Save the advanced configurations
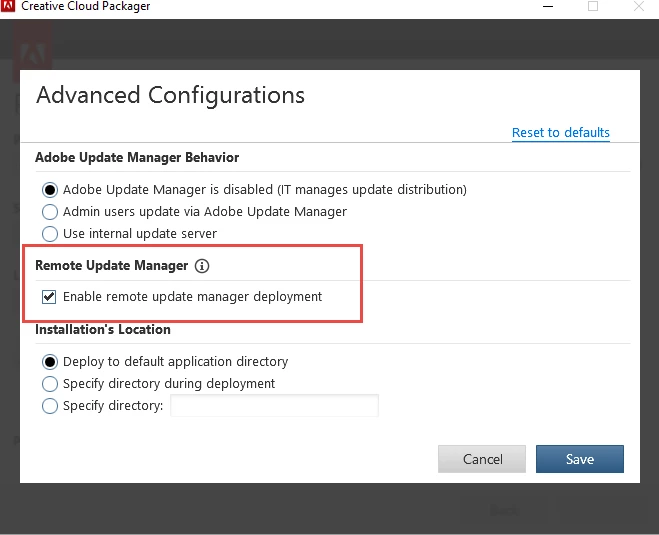The image size is (659, 535). [580, 459]
